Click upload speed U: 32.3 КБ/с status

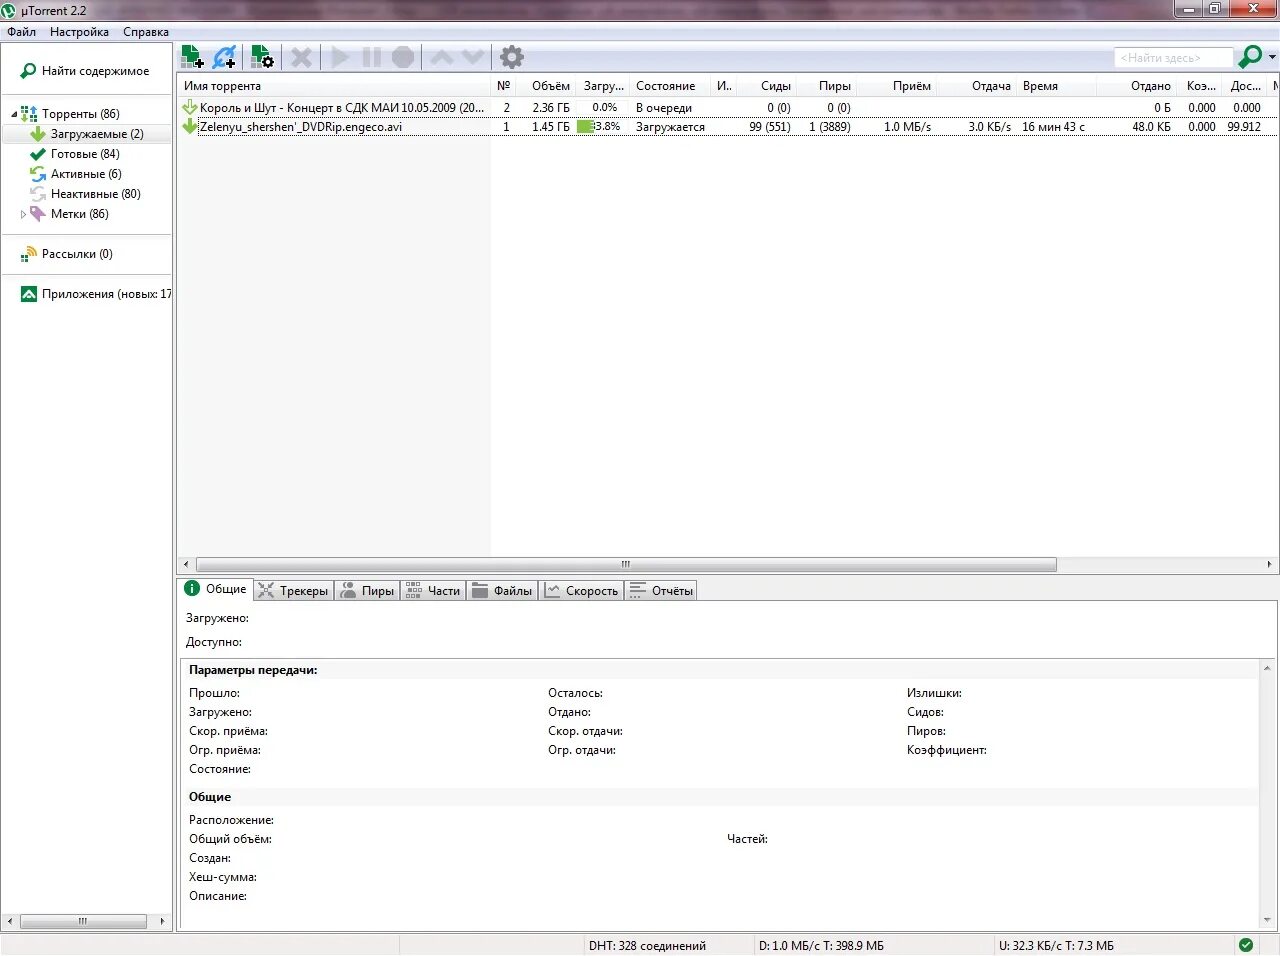[1056, 945]
